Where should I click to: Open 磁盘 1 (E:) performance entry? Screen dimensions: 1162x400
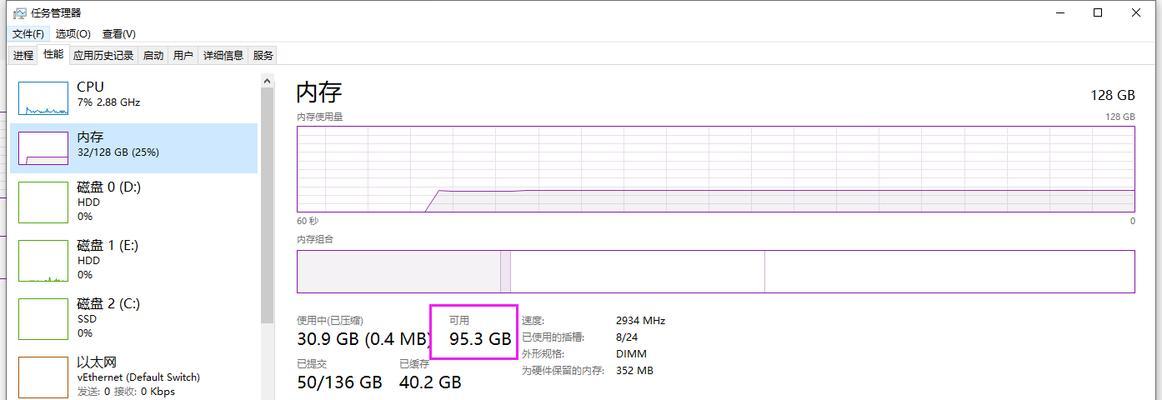(x=134, y=259)
